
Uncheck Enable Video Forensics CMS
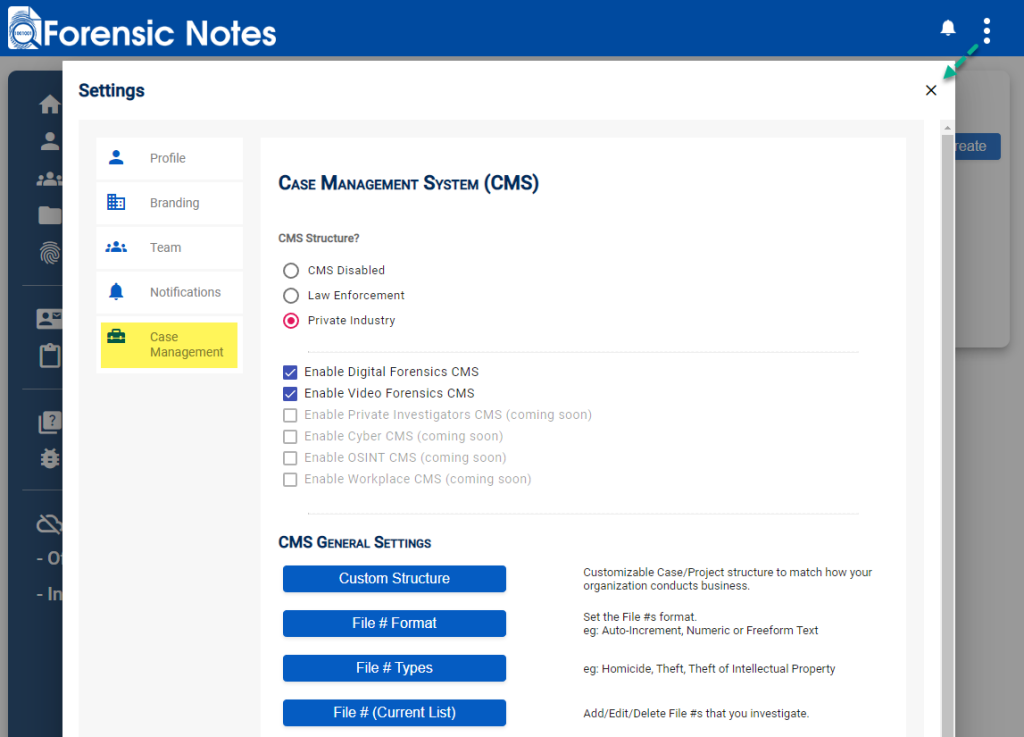click(x=290, y=394)
